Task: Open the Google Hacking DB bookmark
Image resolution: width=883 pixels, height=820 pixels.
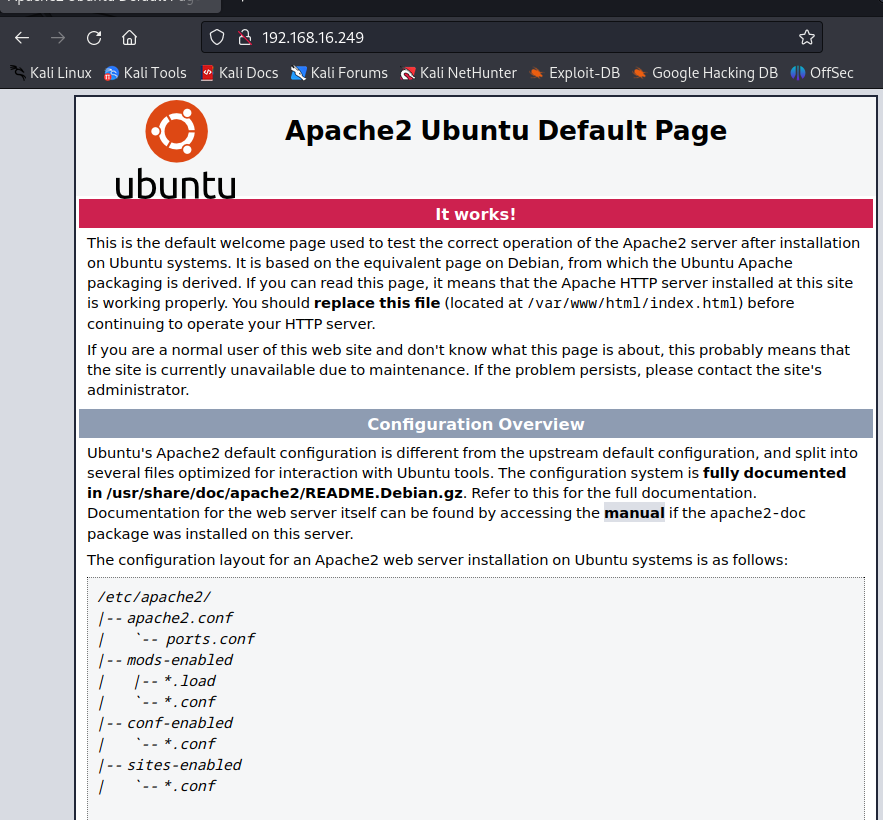Action: point(705,73)
